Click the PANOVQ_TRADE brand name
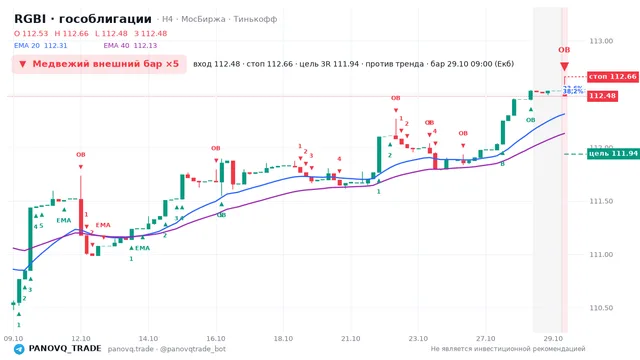Screen dimensions: 640x360 coord(65,349)
